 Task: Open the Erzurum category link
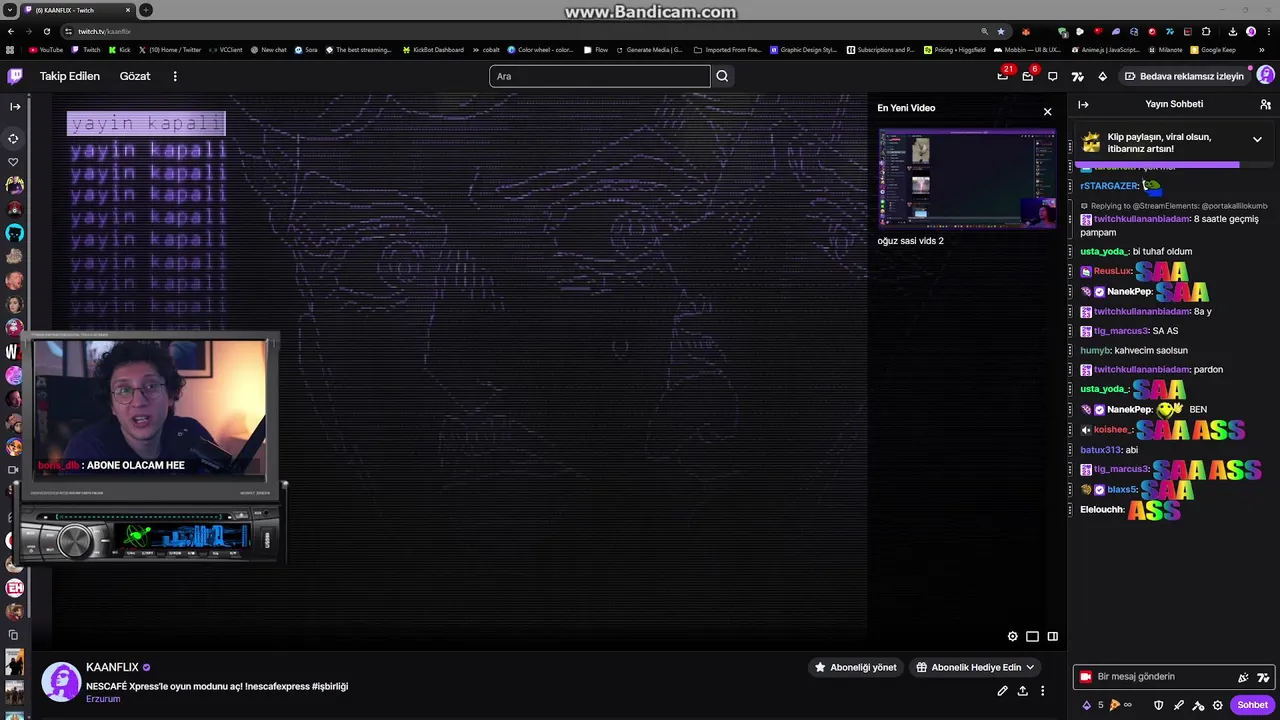(x=103, y=699)
